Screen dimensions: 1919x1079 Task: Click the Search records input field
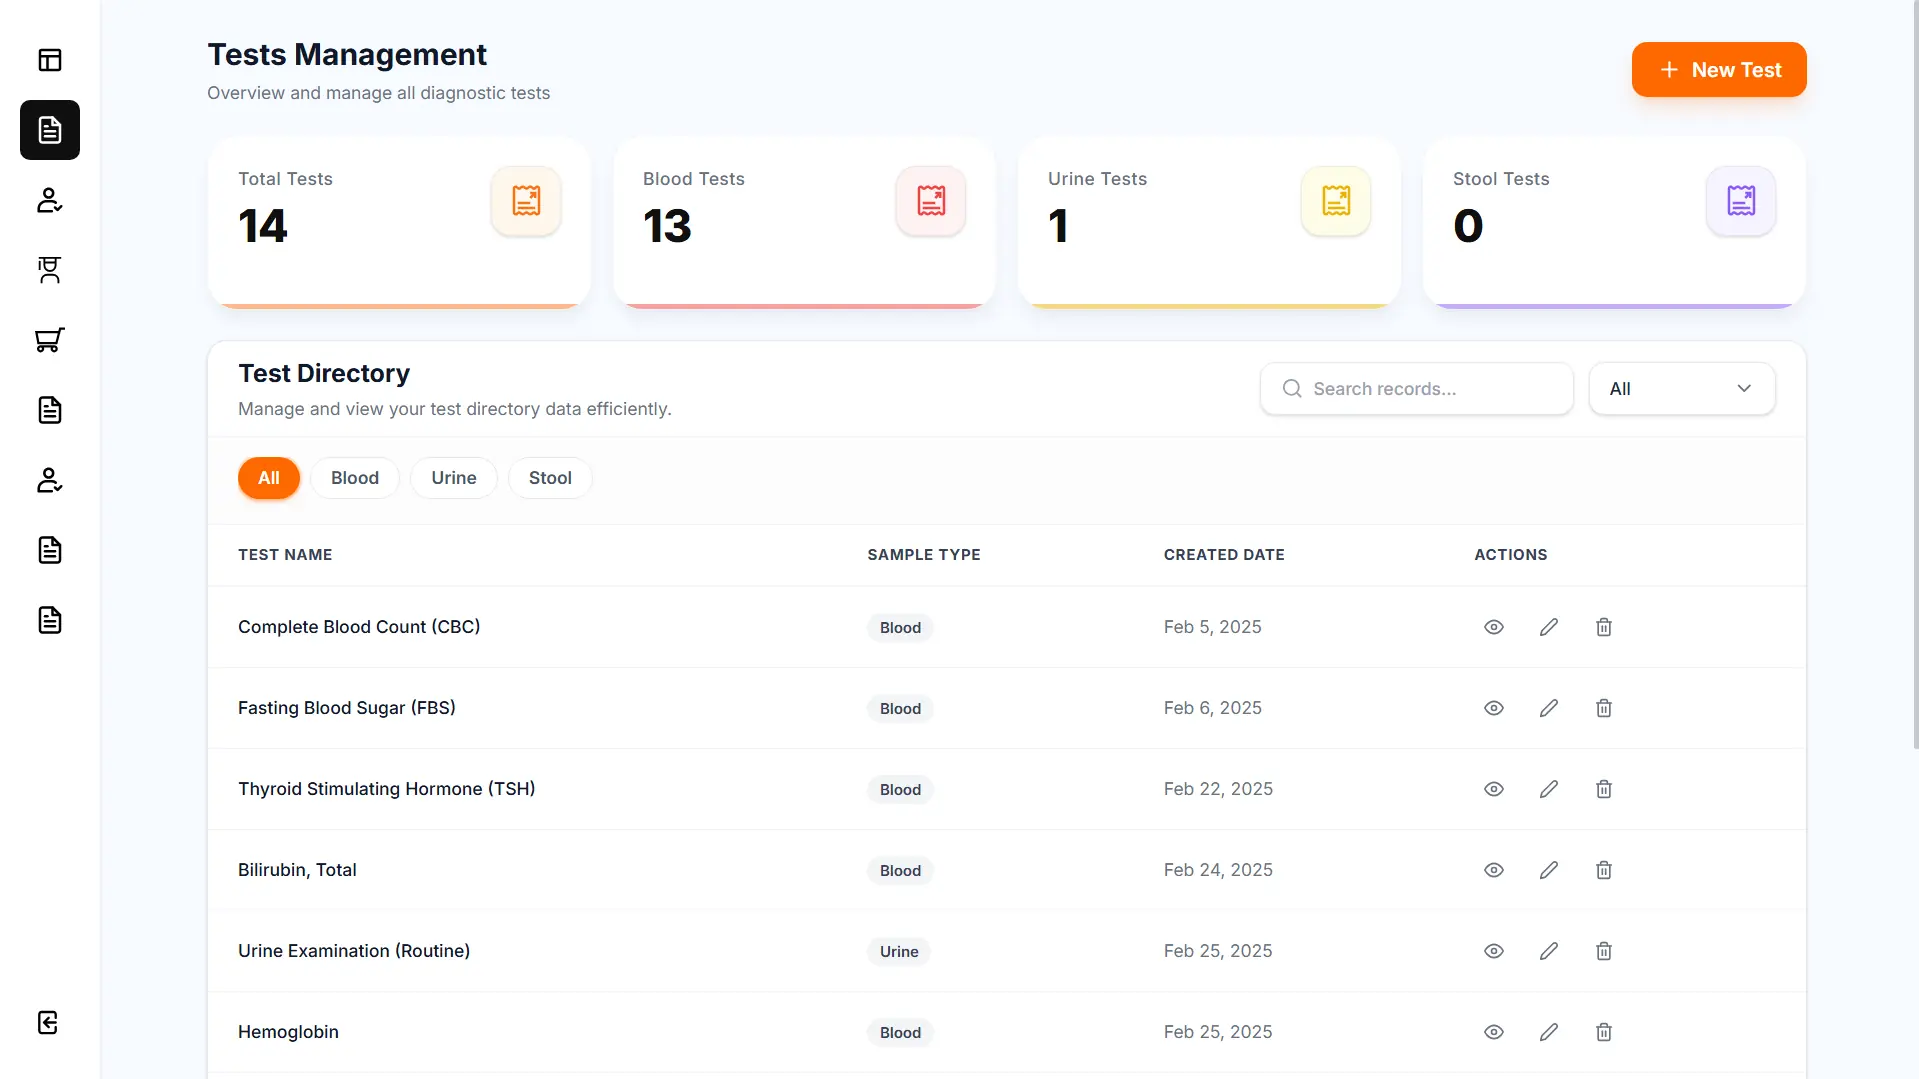(1416, 388)
